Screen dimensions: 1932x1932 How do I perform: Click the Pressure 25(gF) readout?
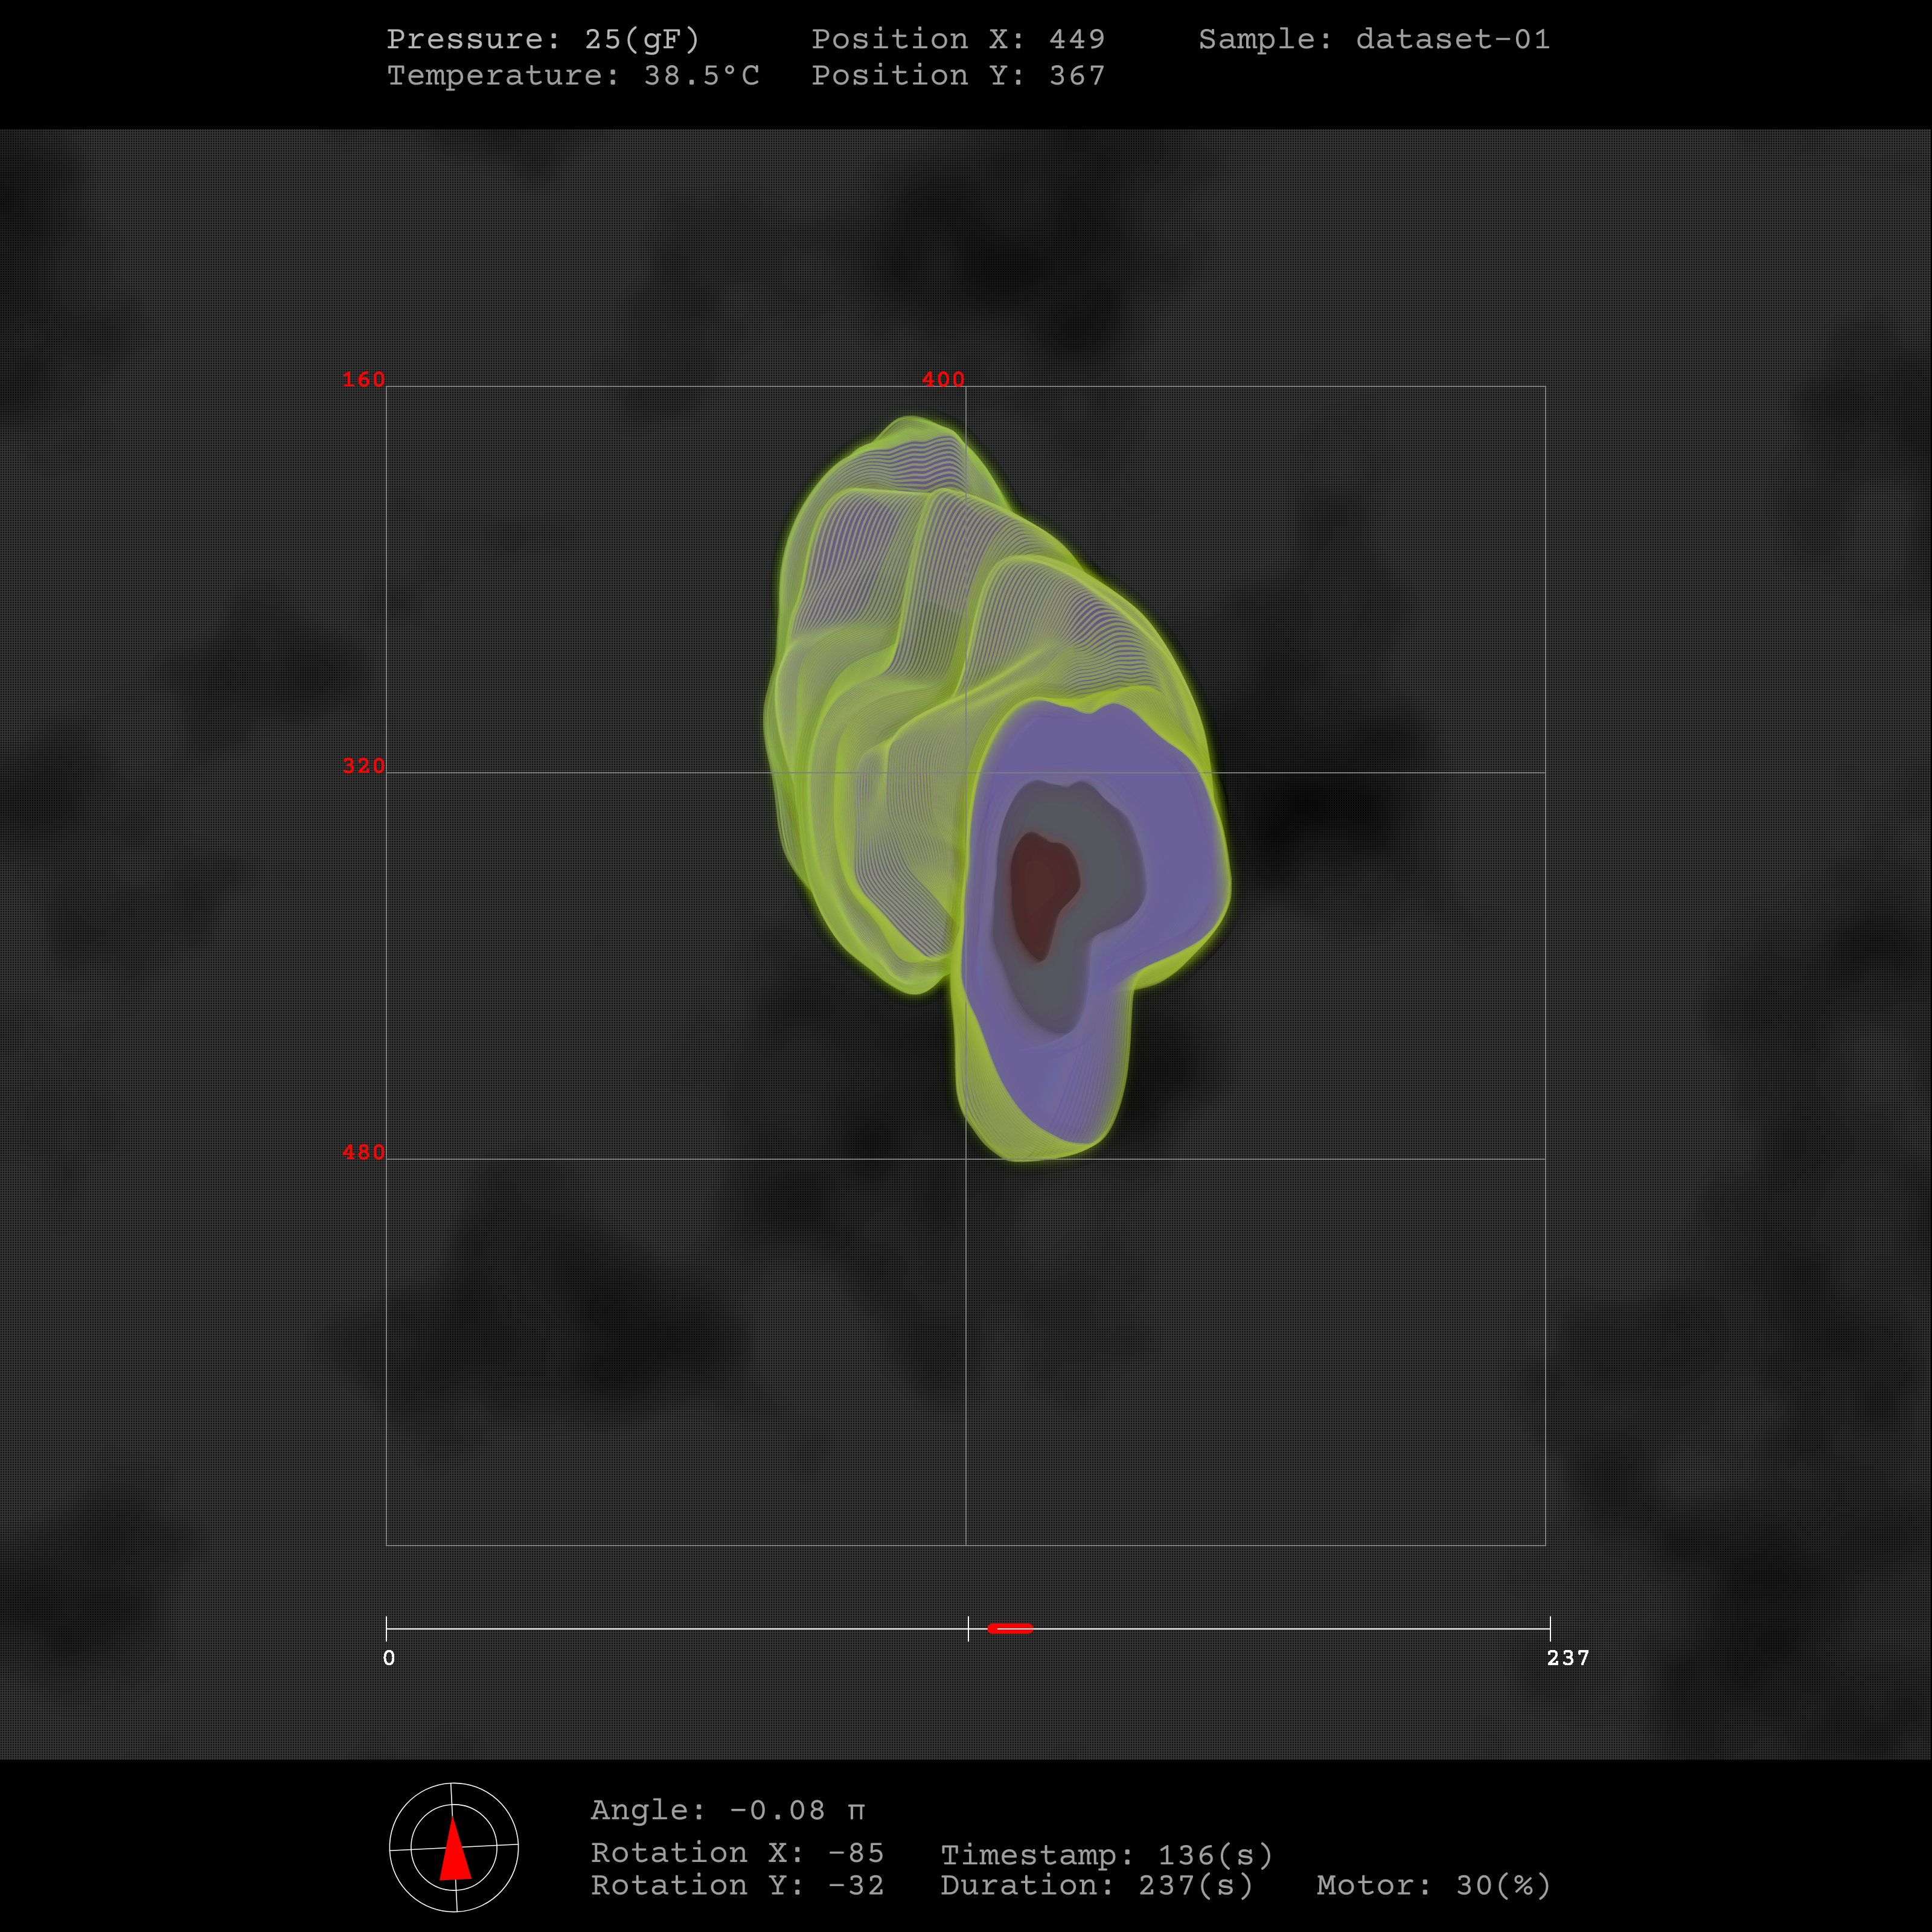[543, 39]
